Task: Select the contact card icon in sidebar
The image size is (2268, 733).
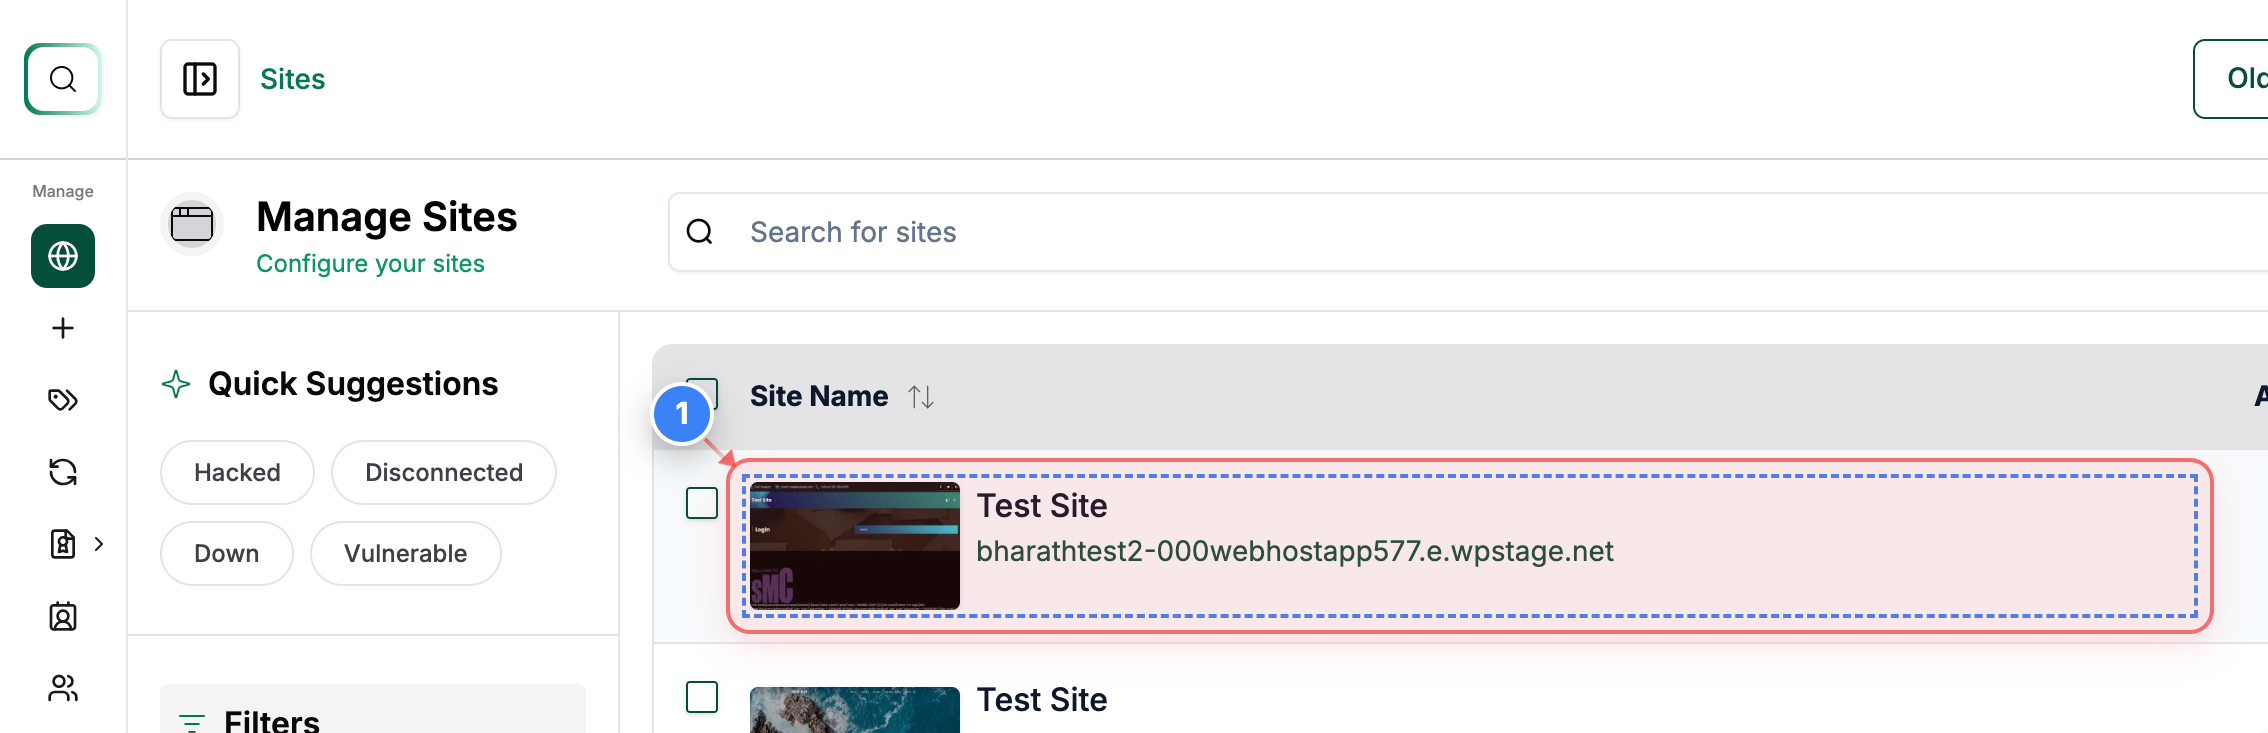Action: 62,617
